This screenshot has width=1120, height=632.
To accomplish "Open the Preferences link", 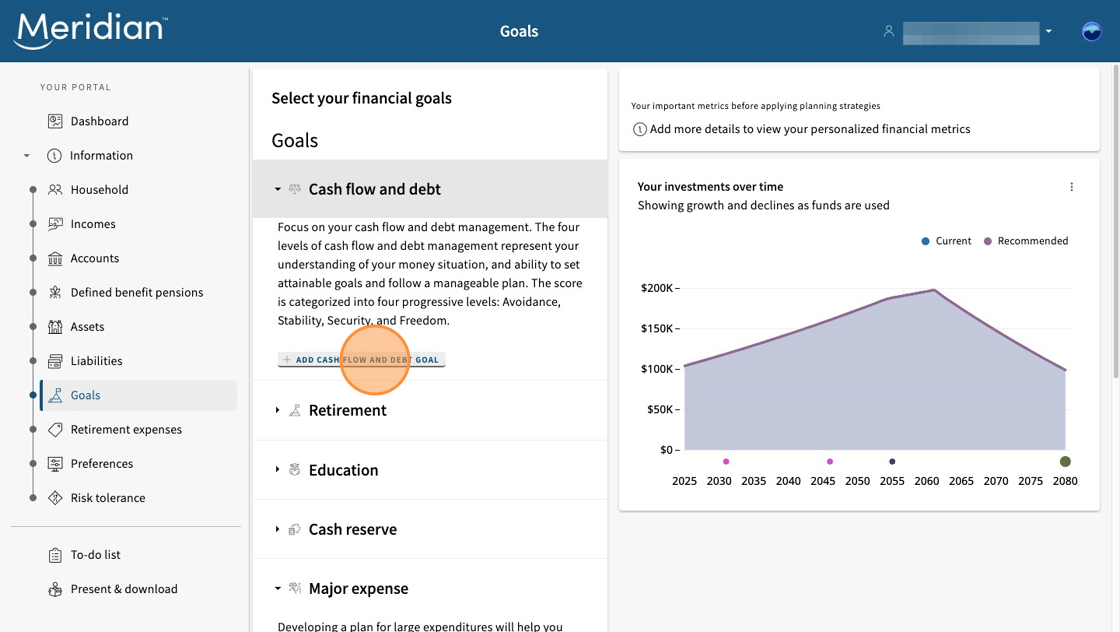I will [x=101, y=464].
